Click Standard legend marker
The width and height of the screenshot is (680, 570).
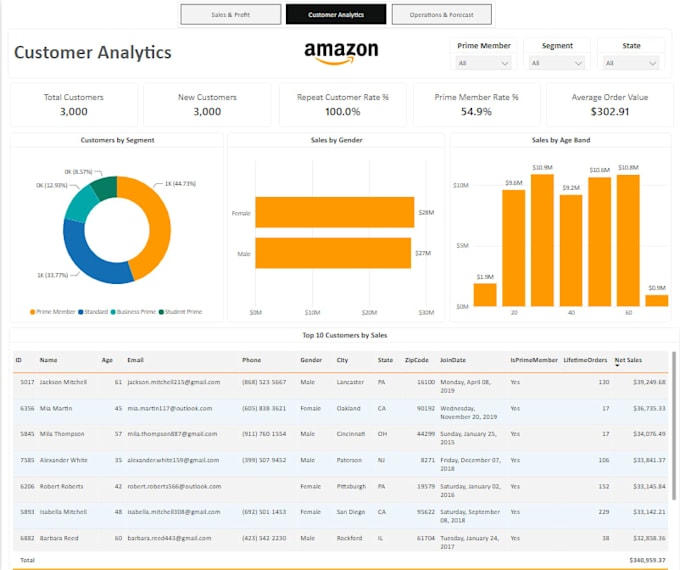(x=81, y=312)
